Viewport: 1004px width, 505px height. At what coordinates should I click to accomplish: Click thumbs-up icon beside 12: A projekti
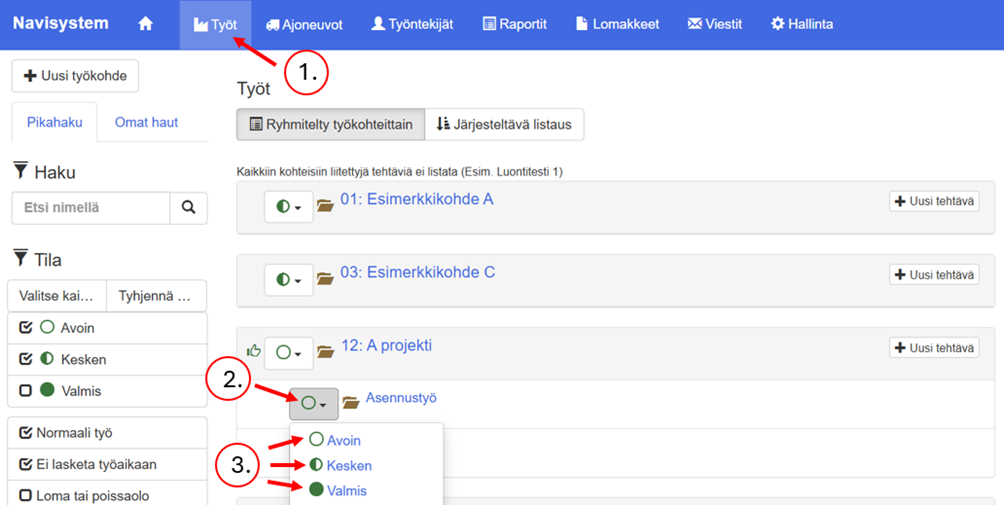point(253,351)
